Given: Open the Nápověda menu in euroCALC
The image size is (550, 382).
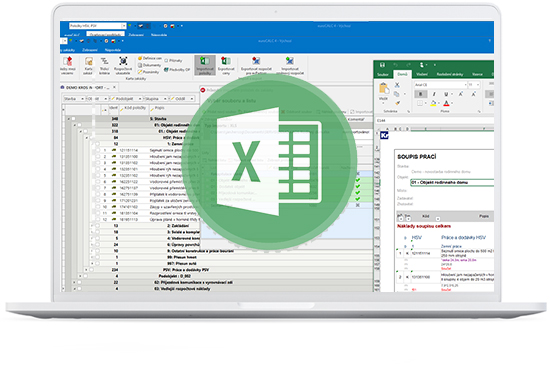Looking at the screenshot, I should (113, 50).
